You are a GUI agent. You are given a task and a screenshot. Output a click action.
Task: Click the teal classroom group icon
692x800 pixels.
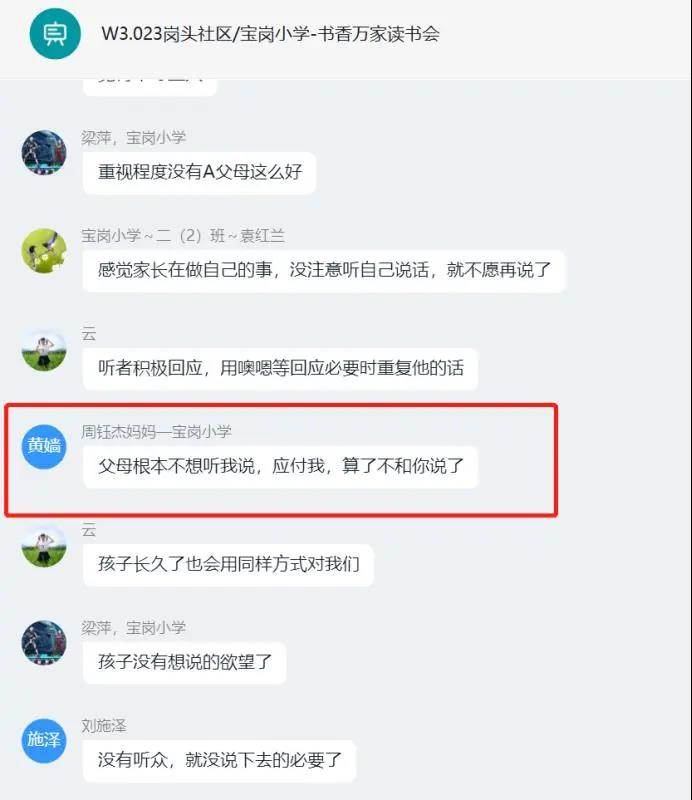(x=55, y=34)
